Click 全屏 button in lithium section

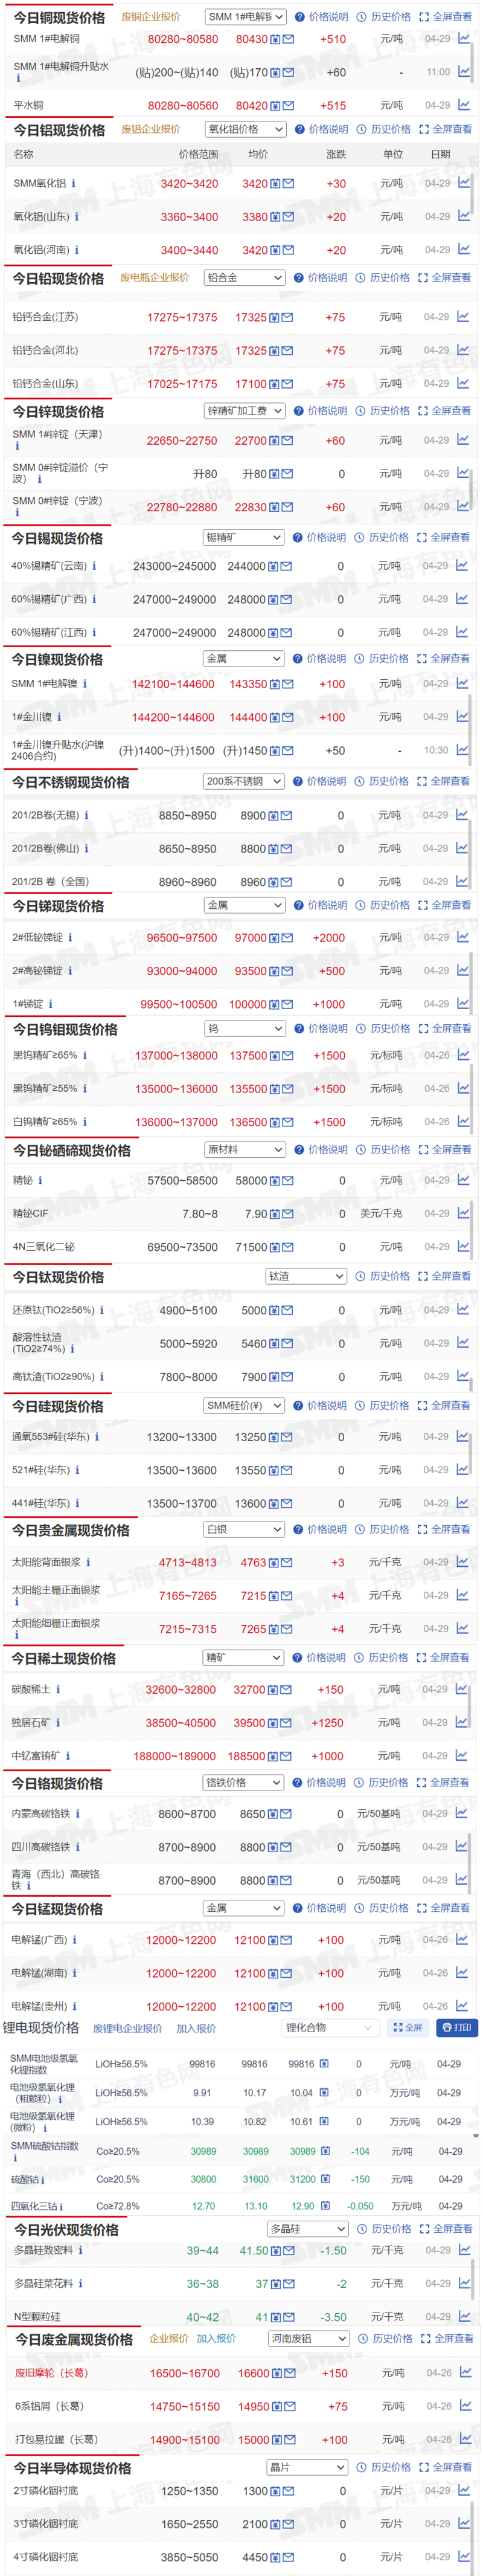[408, 2028]
